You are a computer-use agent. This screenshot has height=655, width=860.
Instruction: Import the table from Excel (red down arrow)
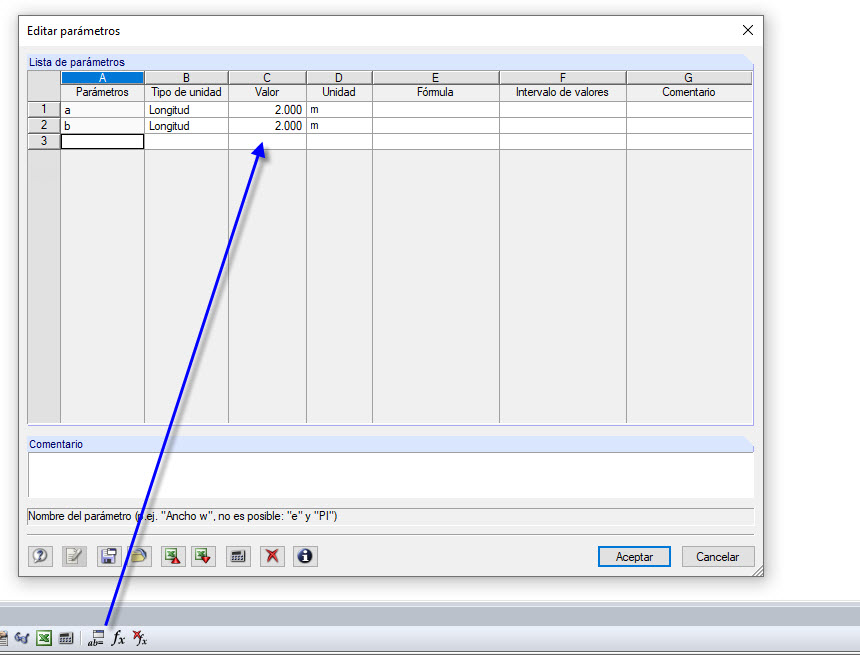click(203, 556)
